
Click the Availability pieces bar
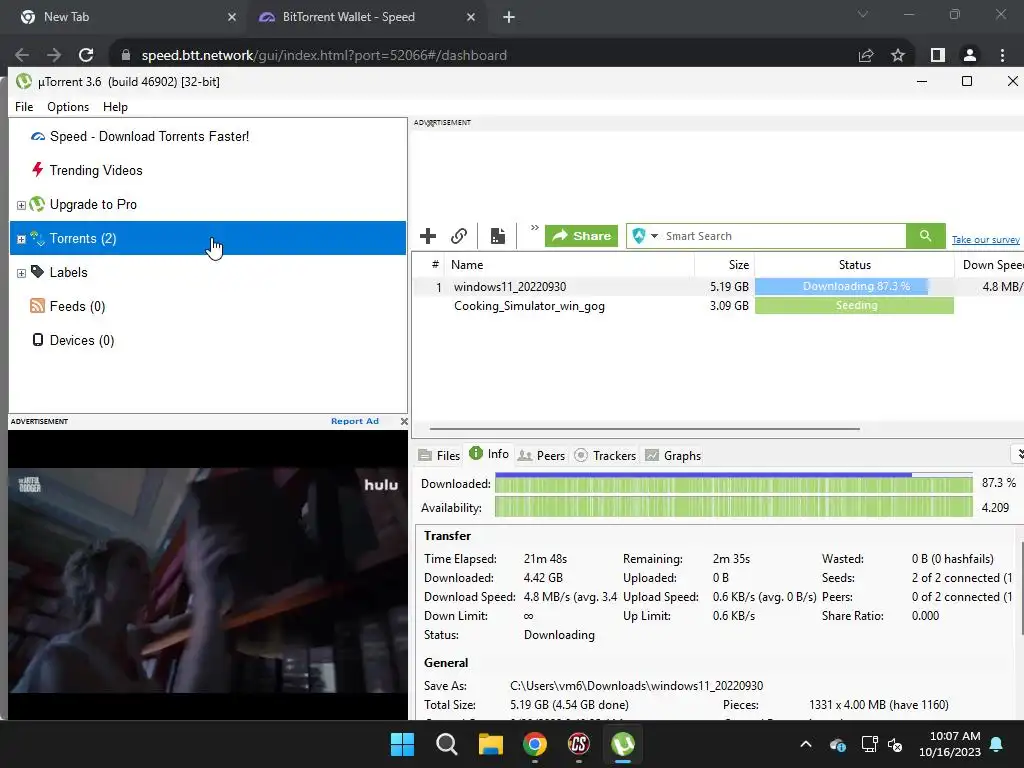733,507
